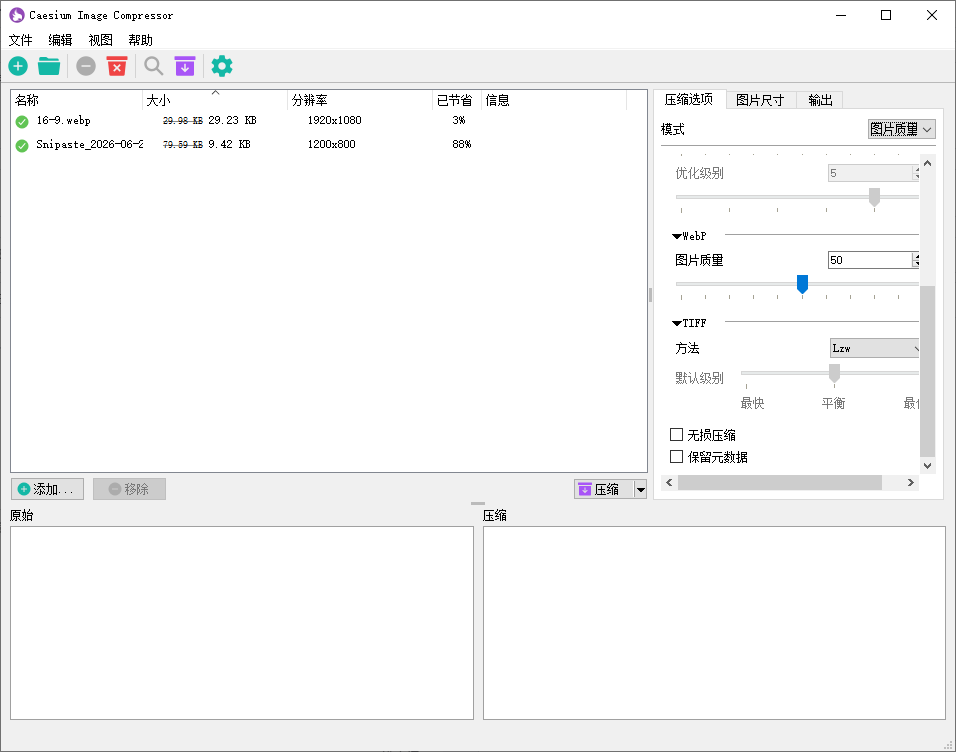This screenshot has height=752, width=956.
Task: Collapse the WebP section
Action: [x=677, y=236]
